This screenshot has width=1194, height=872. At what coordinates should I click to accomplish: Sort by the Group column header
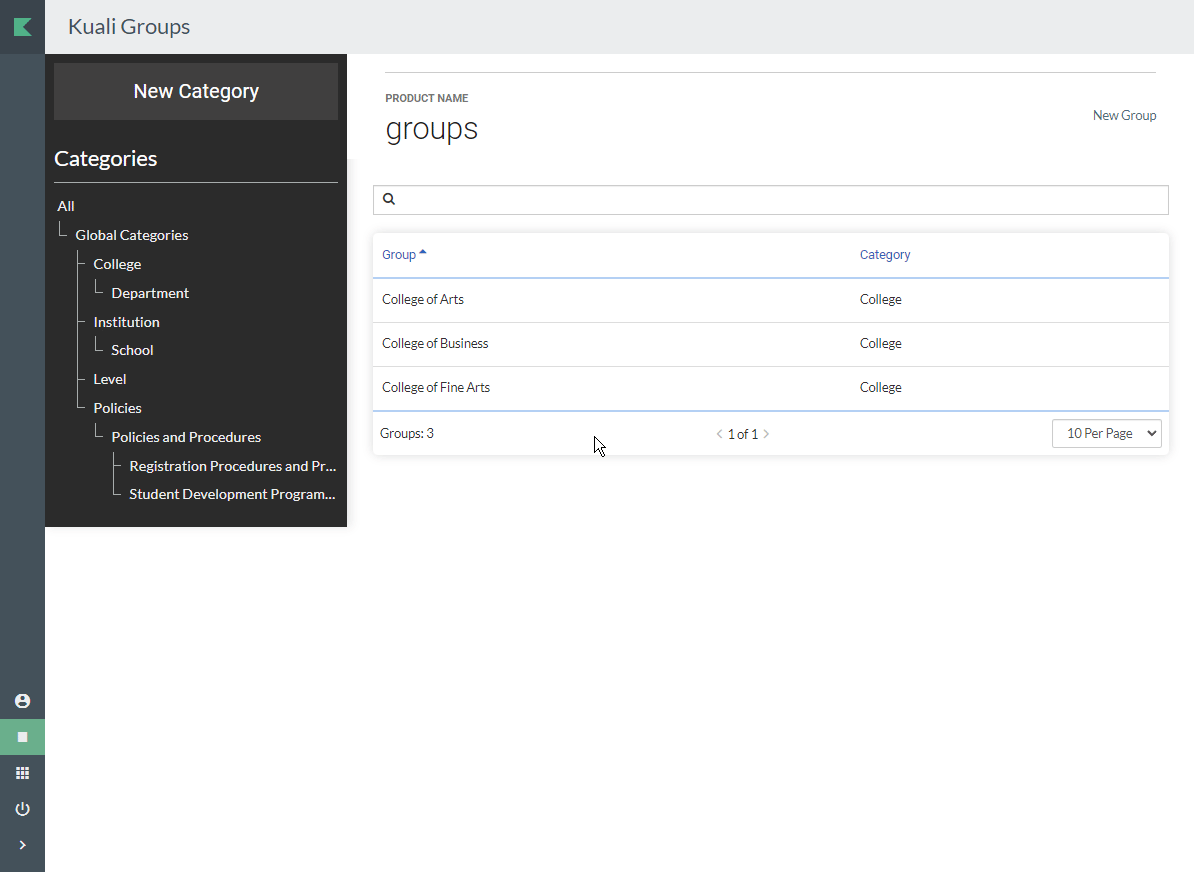(x=399, y=255)
